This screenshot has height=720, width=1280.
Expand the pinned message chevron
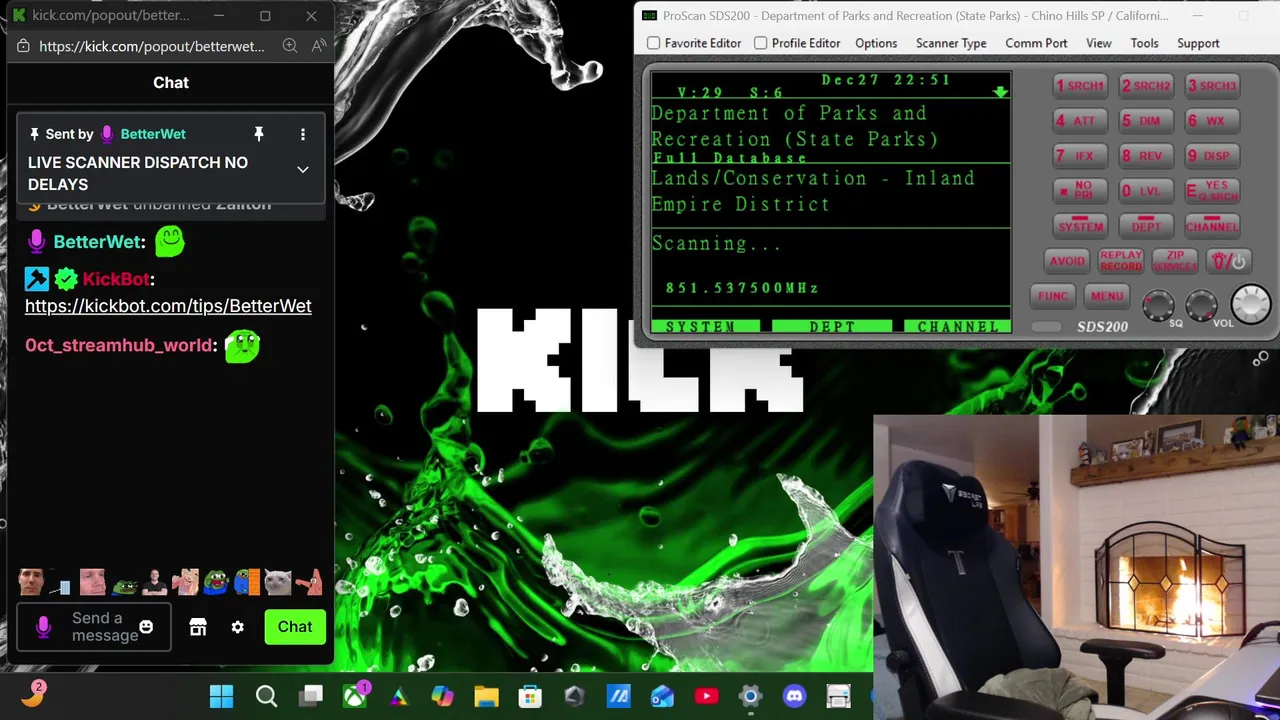pyautogui.click(x=303, y=170)
